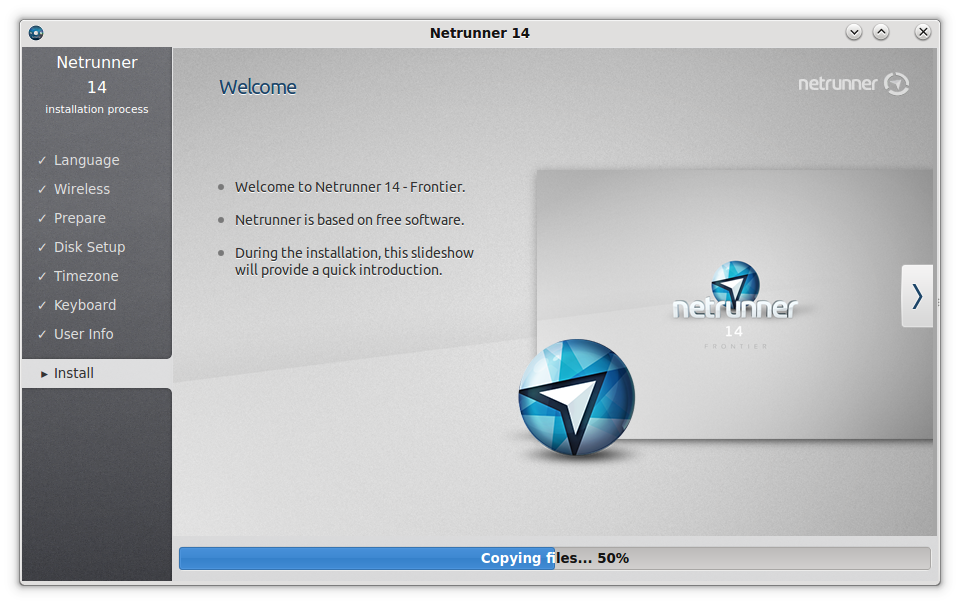Select the current Install step
This screenshot has height=605, width=960.
click(x=97, y=373)
